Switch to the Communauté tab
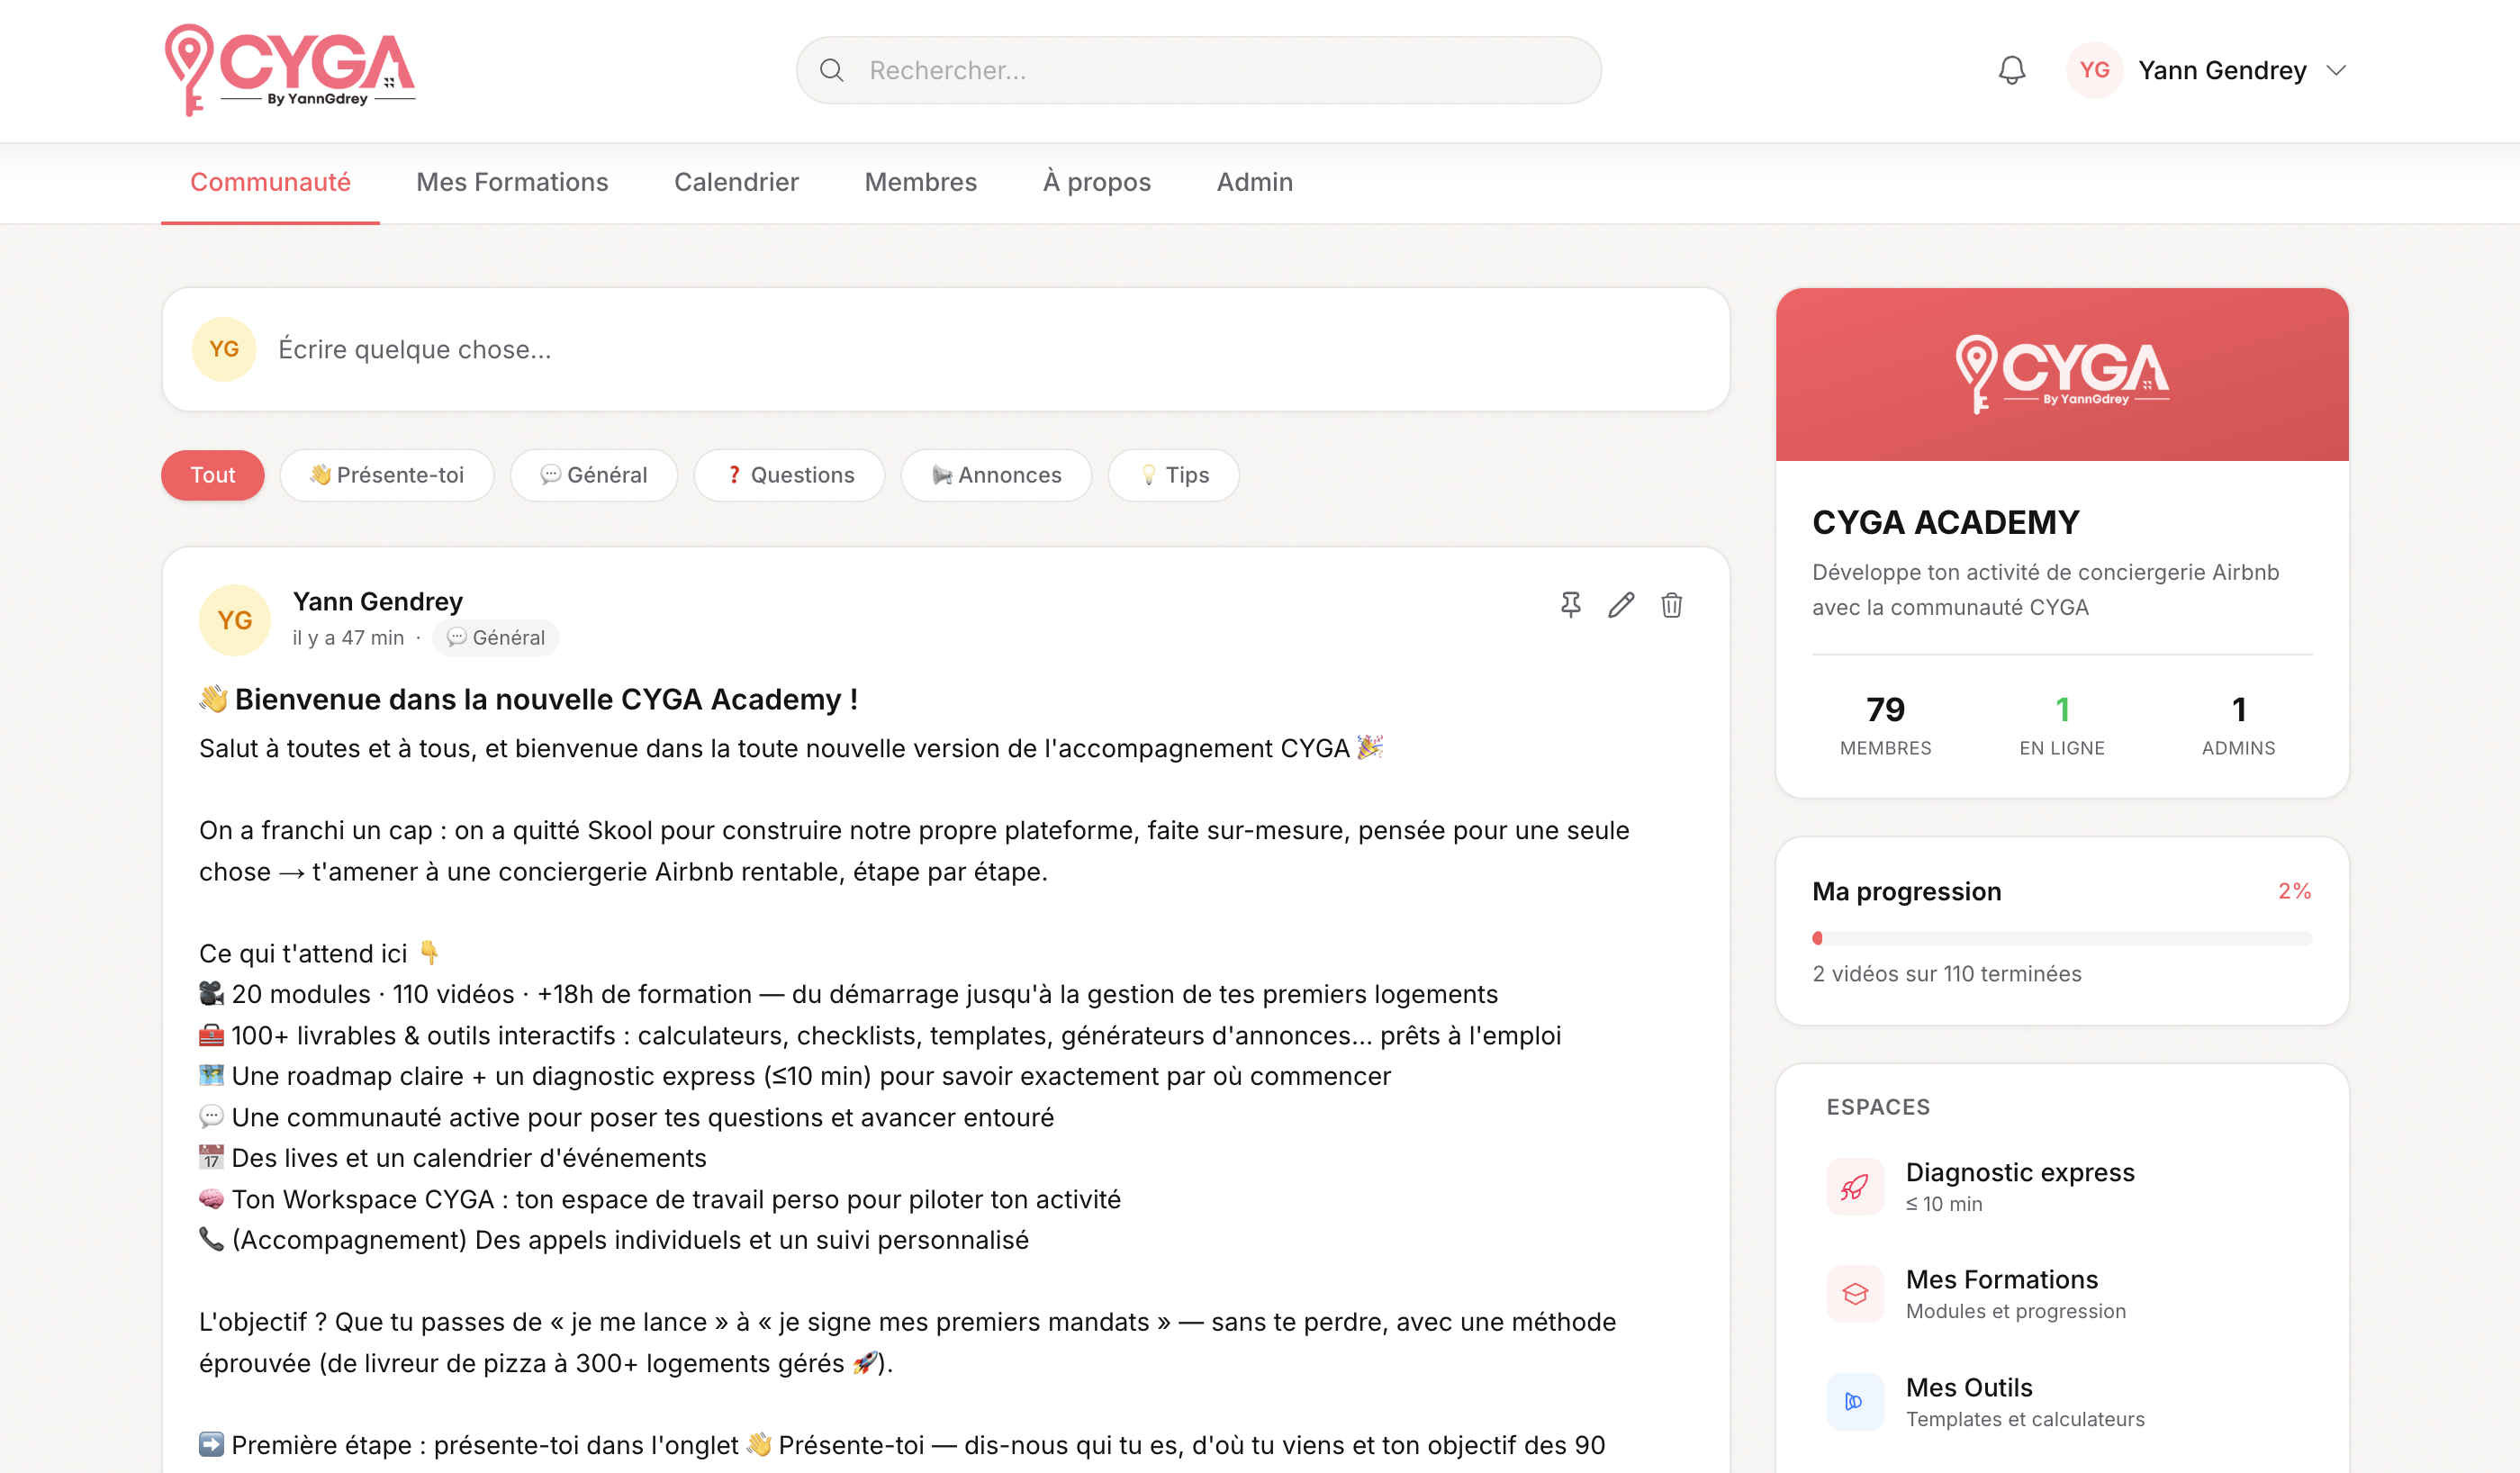 click(270, 182)
